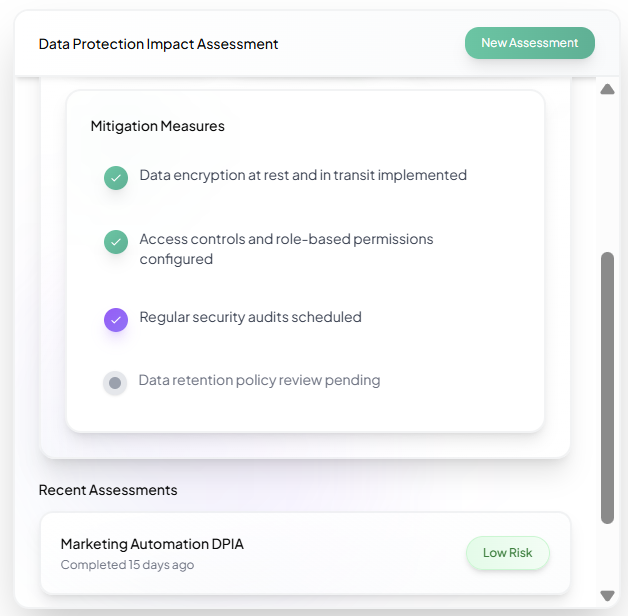Click the 'Regular security audits scheduled' label
This screenshot has width=628, height=616.
250,317
